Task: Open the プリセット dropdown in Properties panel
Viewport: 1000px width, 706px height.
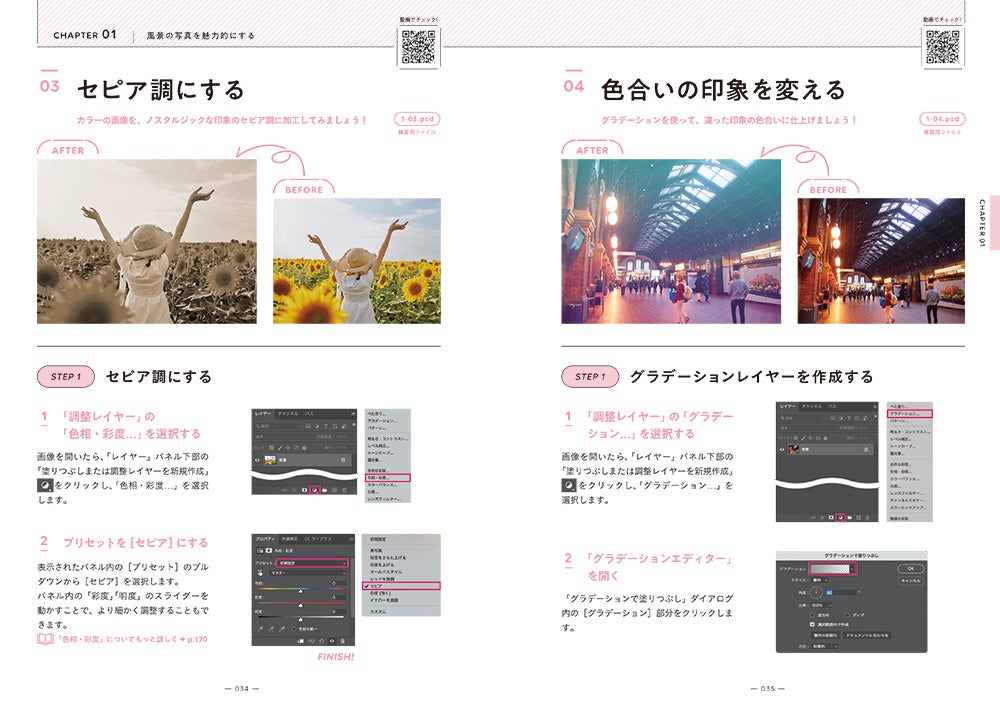Action: [311, 563]
